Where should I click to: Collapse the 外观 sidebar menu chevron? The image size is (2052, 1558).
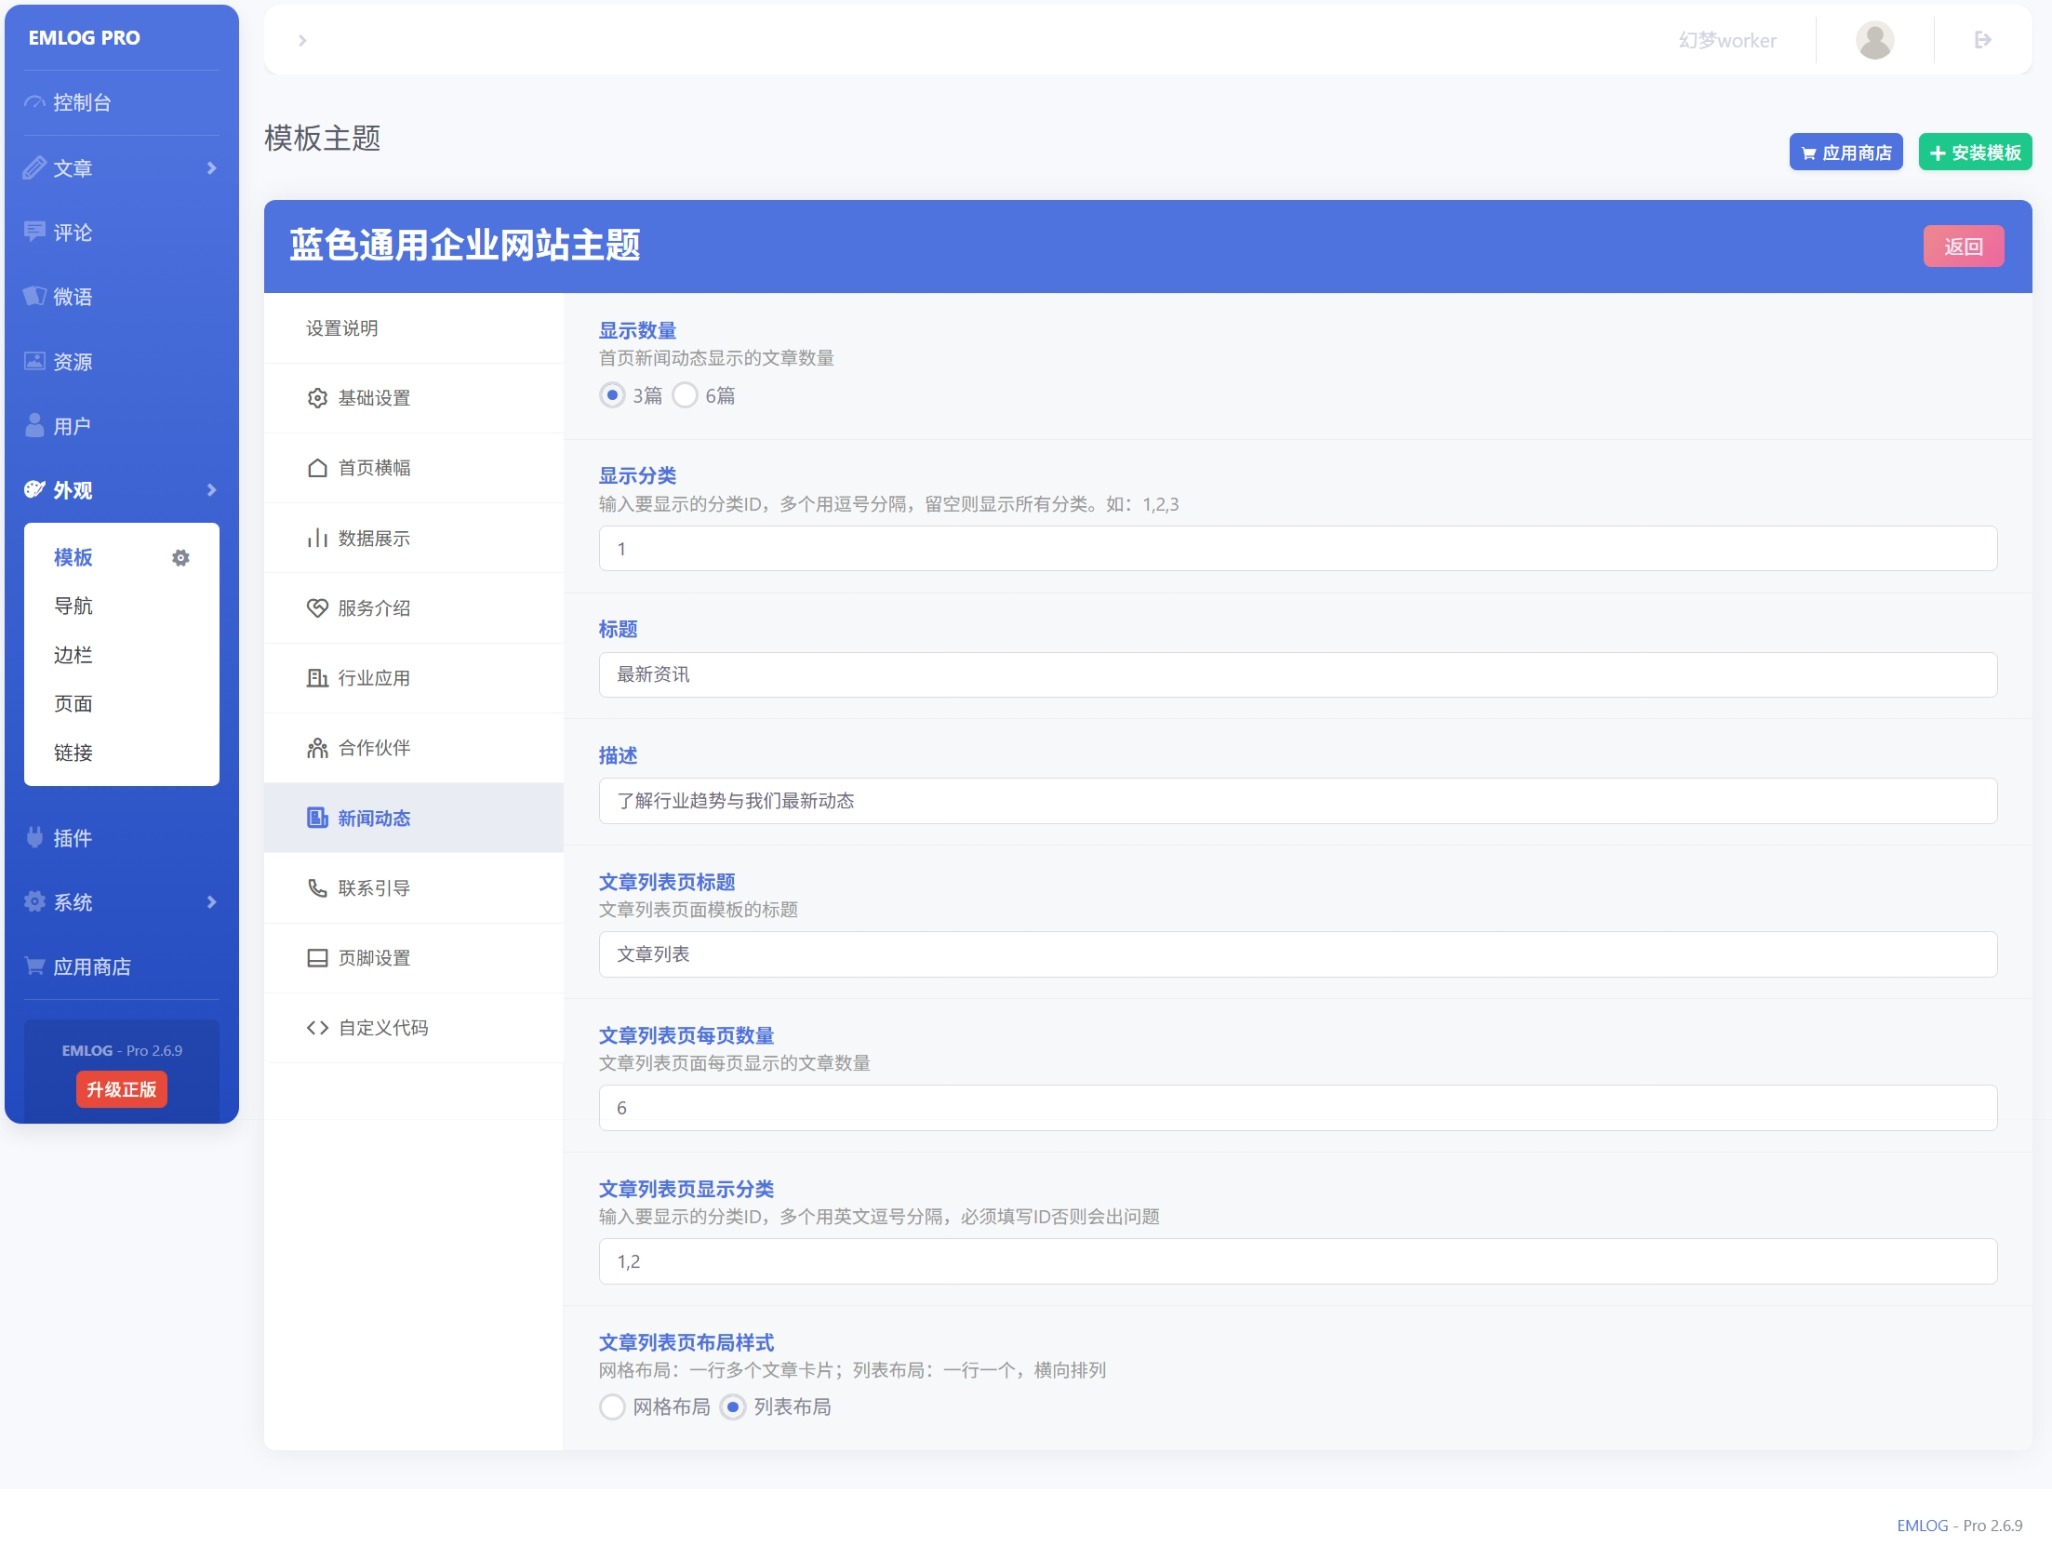click(211, 490)
